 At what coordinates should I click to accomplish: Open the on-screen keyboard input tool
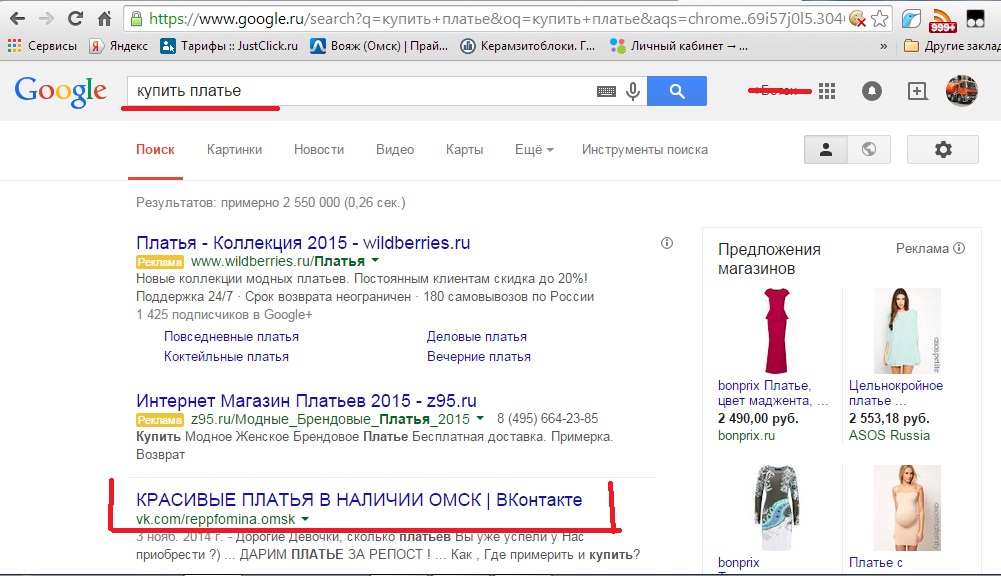tap(606, 91)
